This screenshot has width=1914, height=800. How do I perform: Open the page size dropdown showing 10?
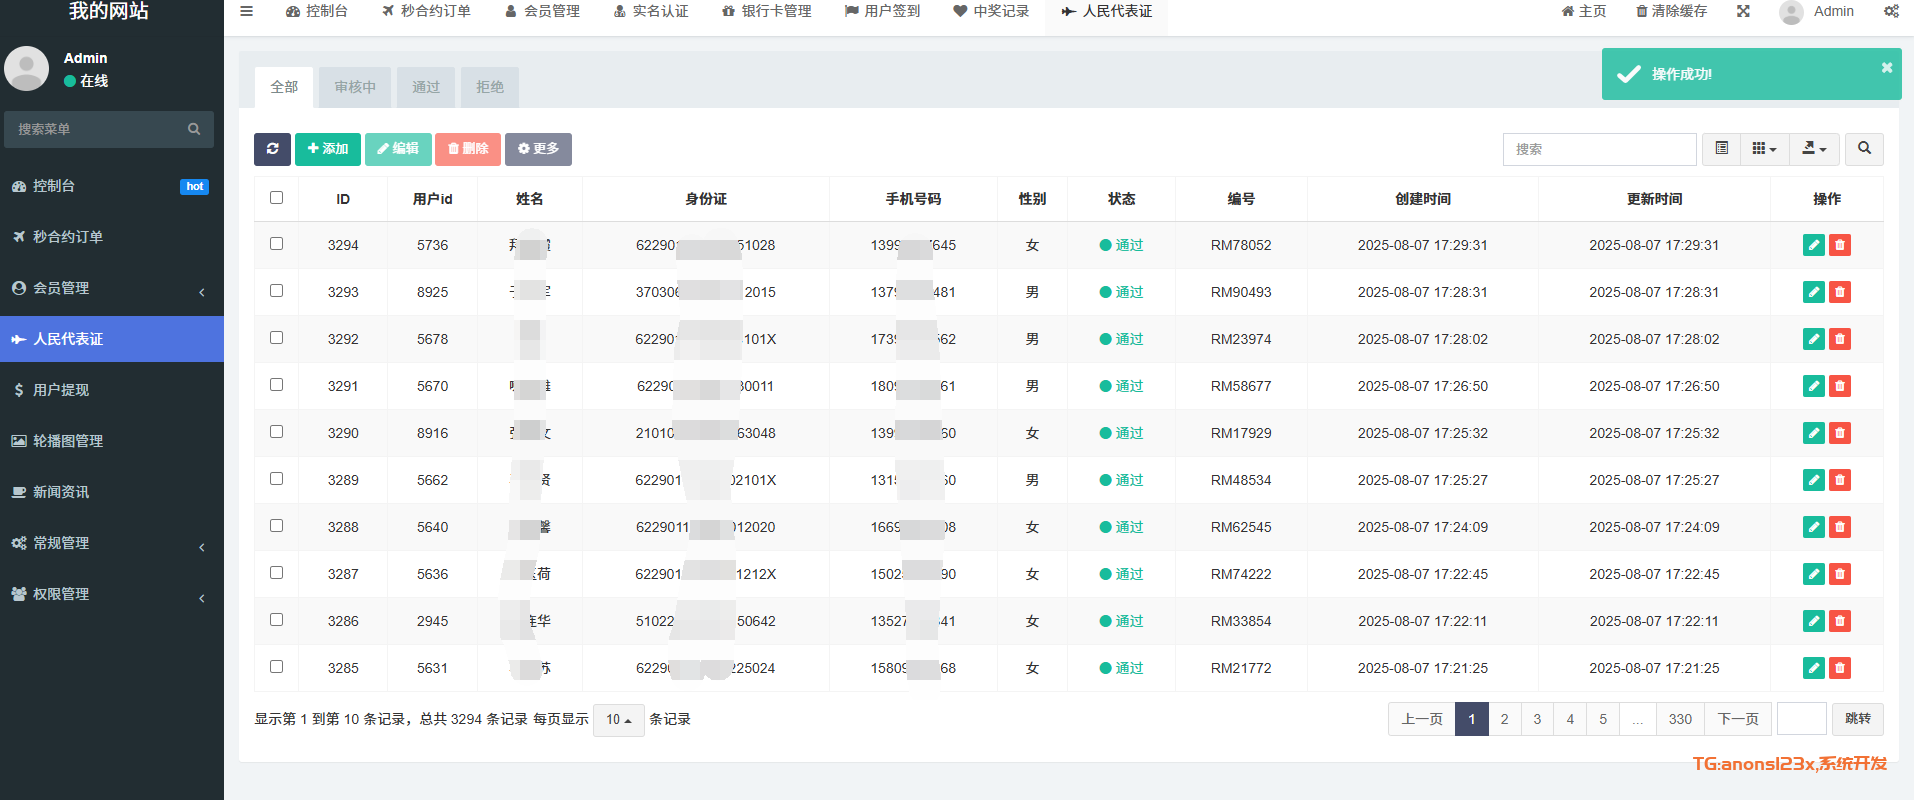click(x=618, y=720)
